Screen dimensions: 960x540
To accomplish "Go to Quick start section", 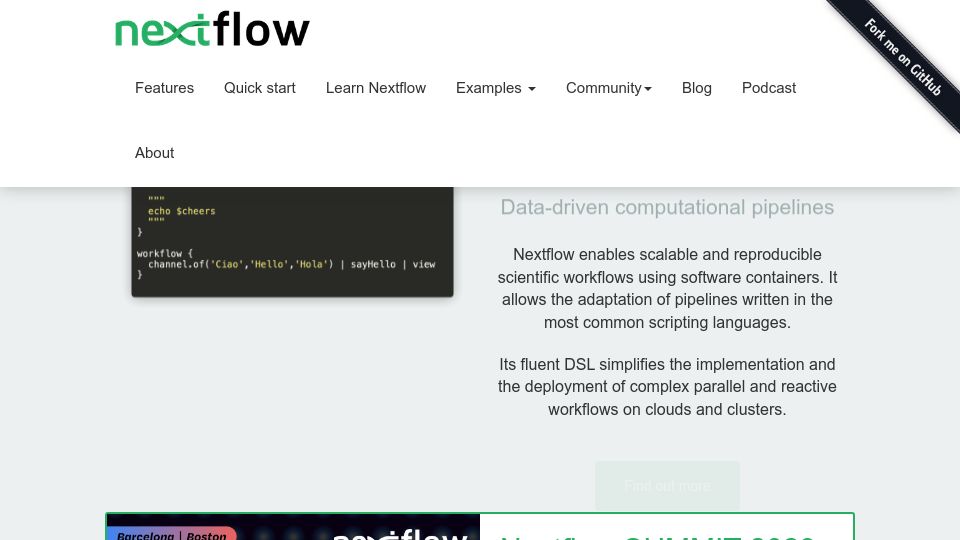I will pyautogui.click(x=260, y=88).
